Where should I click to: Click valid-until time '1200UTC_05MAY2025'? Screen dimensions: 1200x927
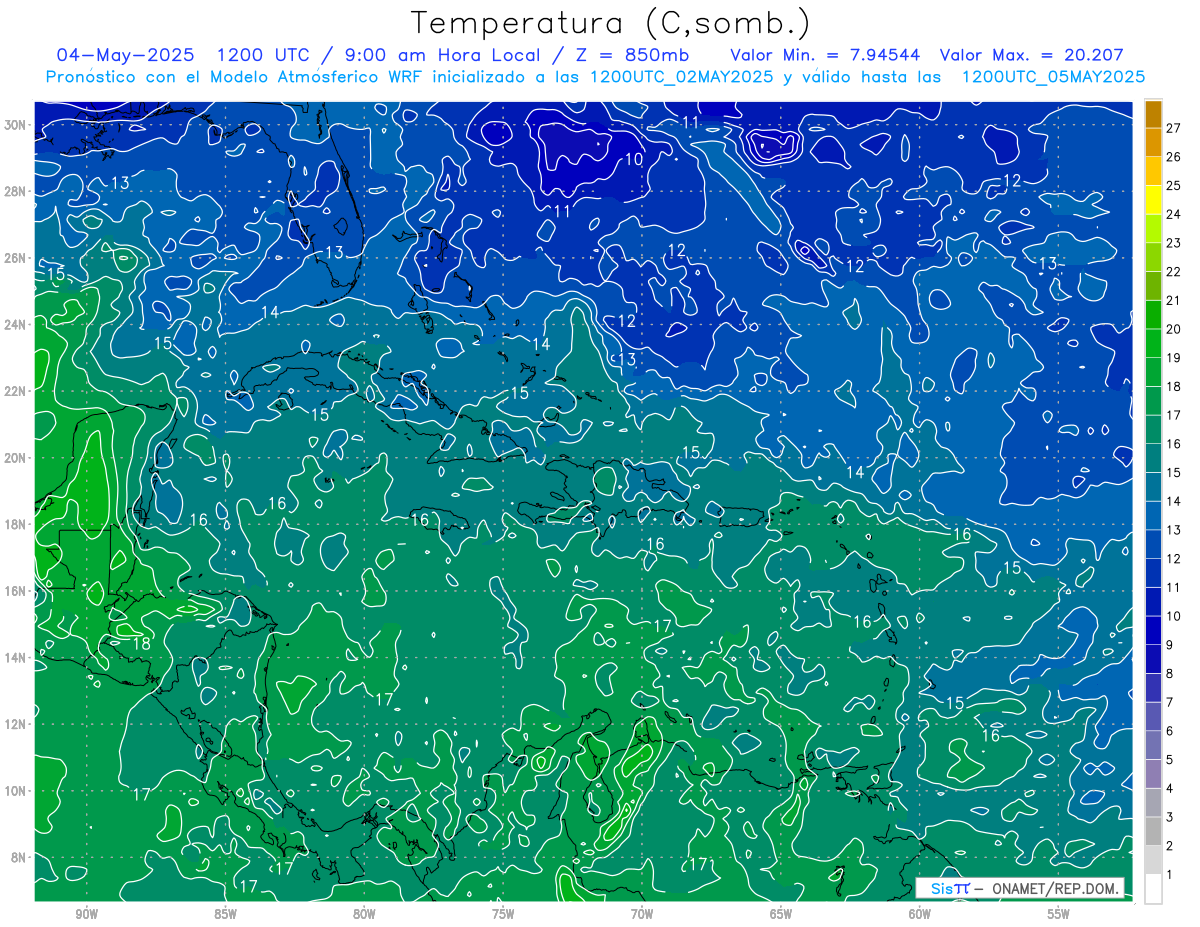[x=1053, y=76]
